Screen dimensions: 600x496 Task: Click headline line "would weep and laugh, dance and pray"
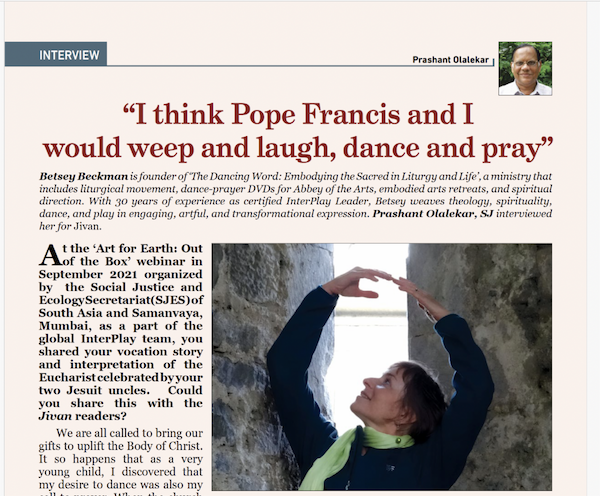(298, 148)
